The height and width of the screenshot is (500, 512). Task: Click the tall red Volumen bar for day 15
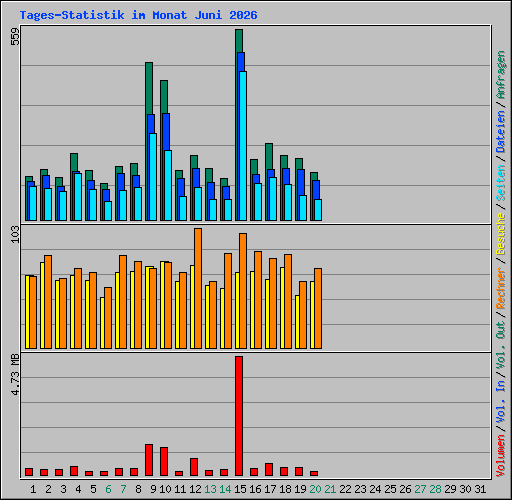tap(239, 416)
